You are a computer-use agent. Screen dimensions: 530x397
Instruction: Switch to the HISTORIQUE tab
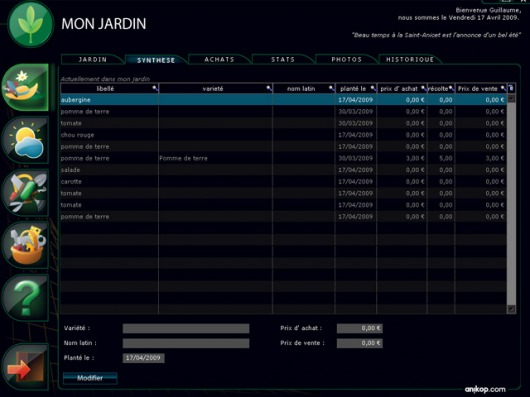[410, 59]
